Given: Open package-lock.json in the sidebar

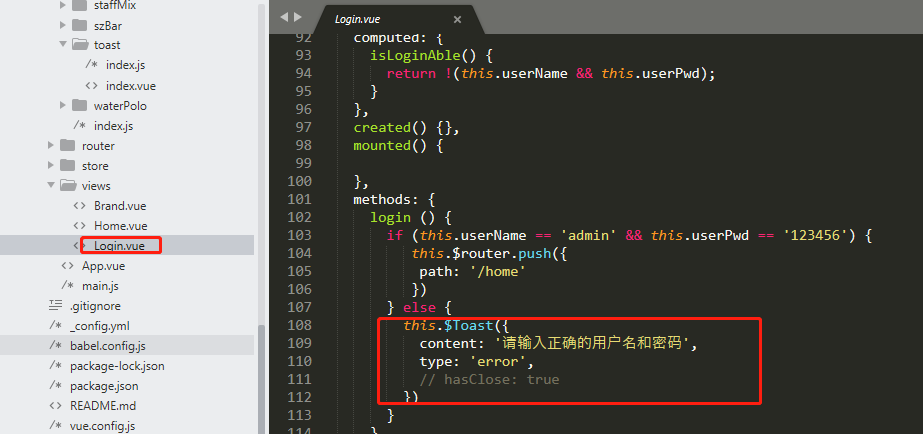Looking at the screenshot, I should point(117,366).
